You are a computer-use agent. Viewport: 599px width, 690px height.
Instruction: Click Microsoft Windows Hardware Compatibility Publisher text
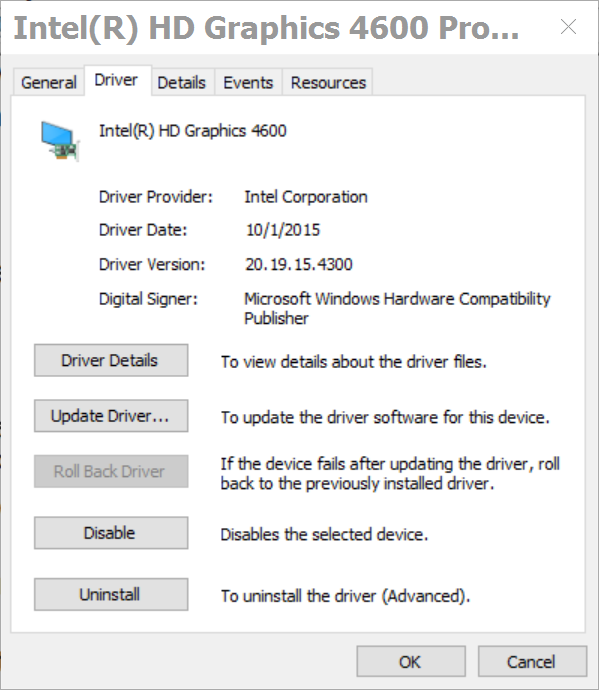pos(397,308)
